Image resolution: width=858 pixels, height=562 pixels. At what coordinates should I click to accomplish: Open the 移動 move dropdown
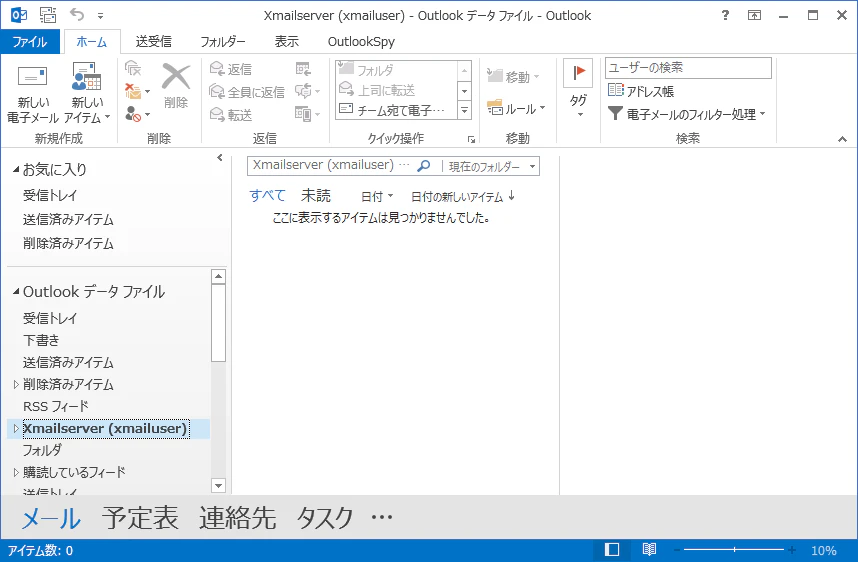(513, 77)
